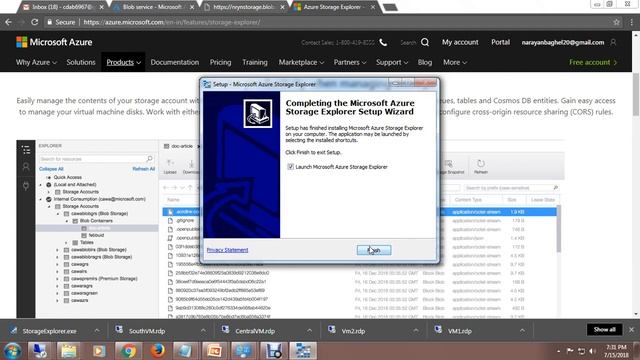Open the Privacy Statement link
The image size is (640, 360).
pyautogui.click(x=227, y=250)
